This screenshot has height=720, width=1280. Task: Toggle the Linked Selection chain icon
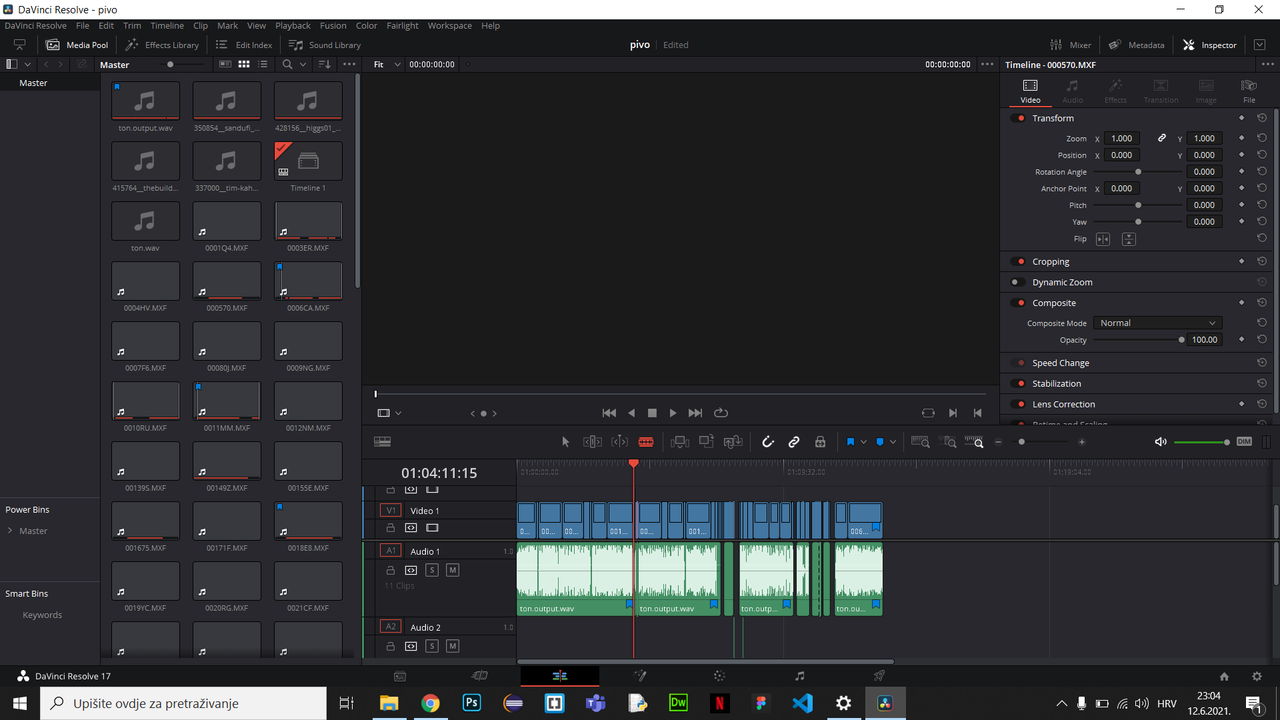click(794, 442)
